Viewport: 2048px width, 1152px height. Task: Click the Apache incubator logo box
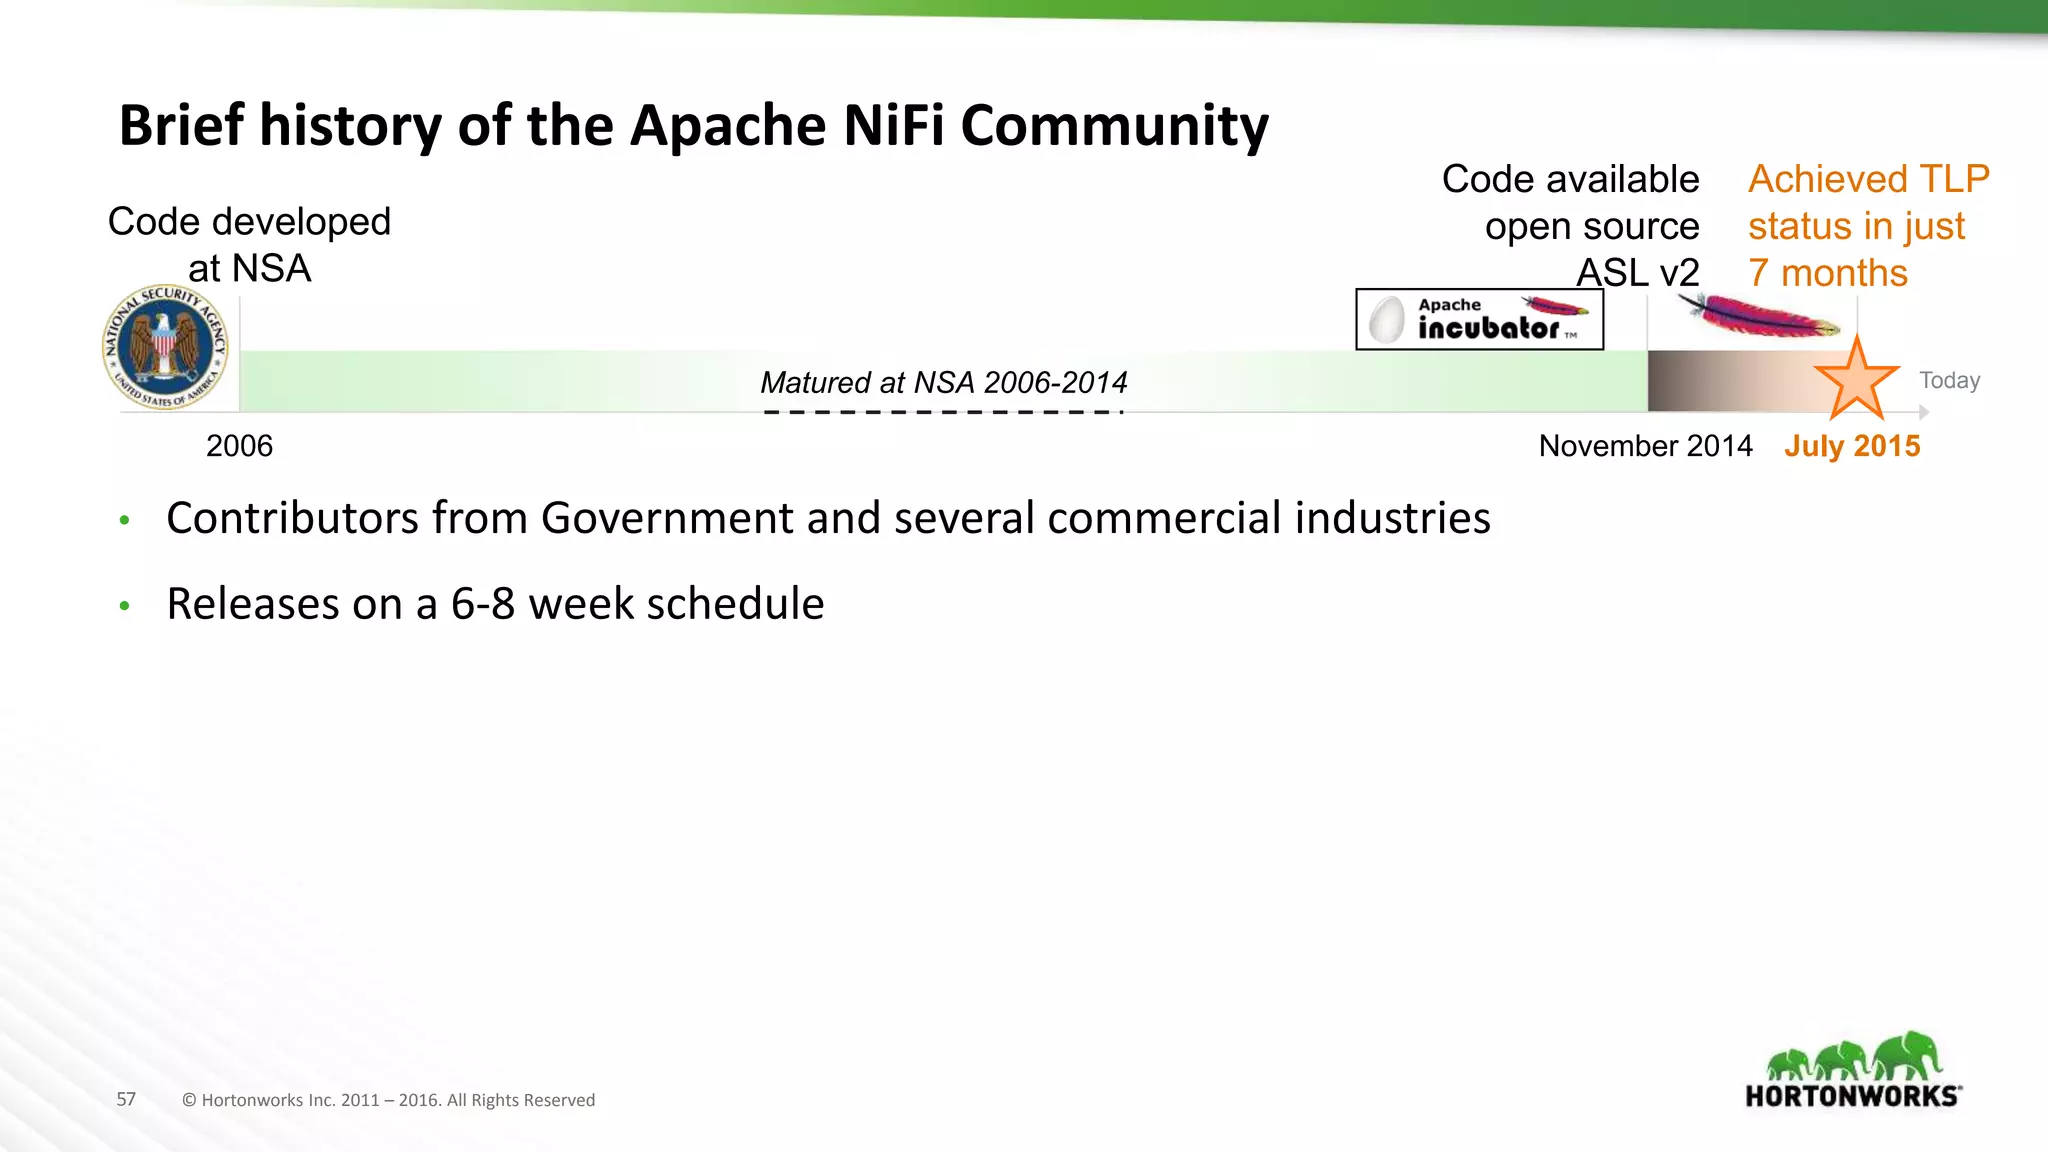[1479, 319]
